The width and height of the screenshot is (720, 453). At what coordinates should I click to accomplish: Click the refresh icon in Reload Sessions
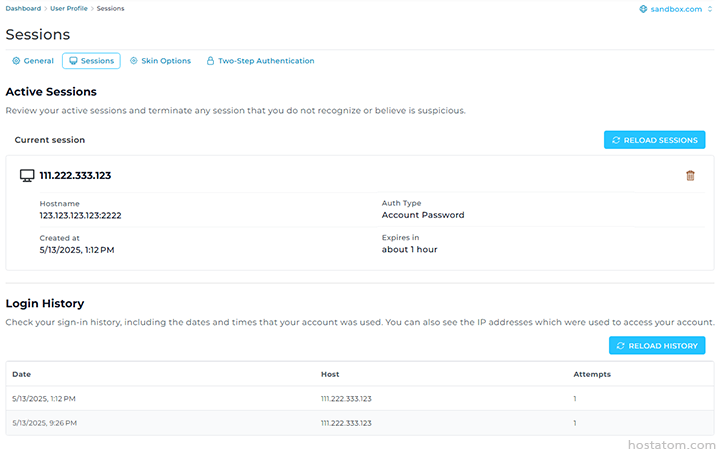616,140
